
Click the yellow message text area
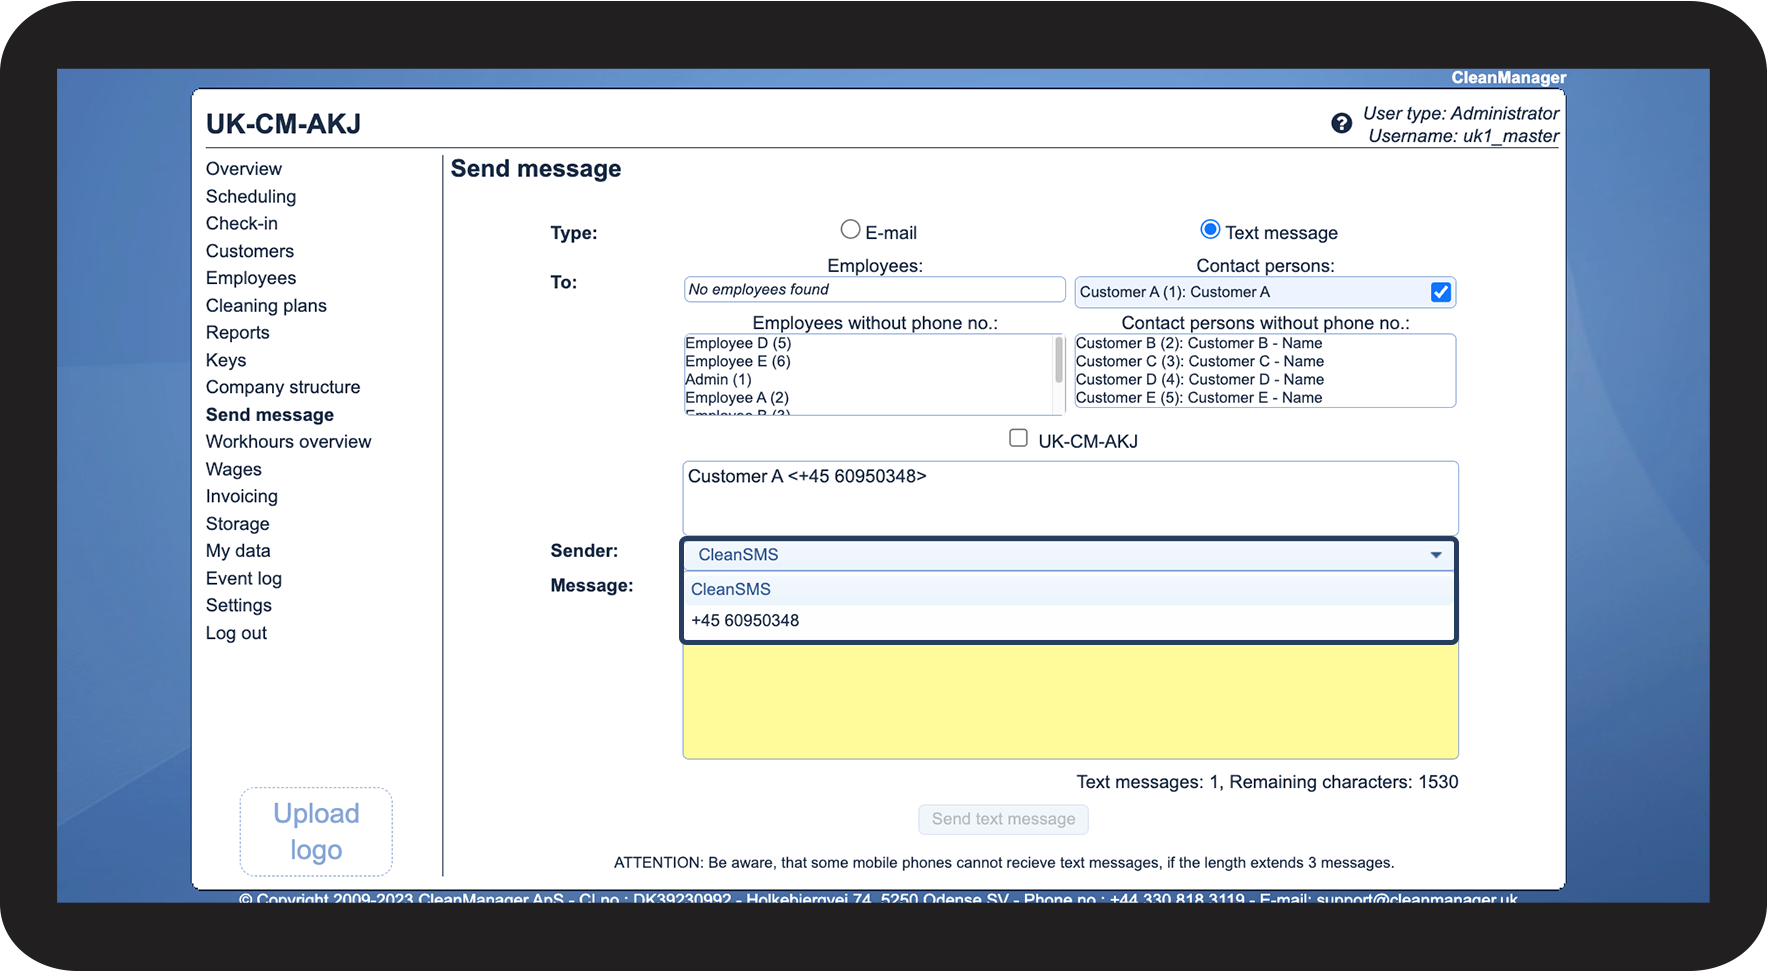[x=1070, y=700]
